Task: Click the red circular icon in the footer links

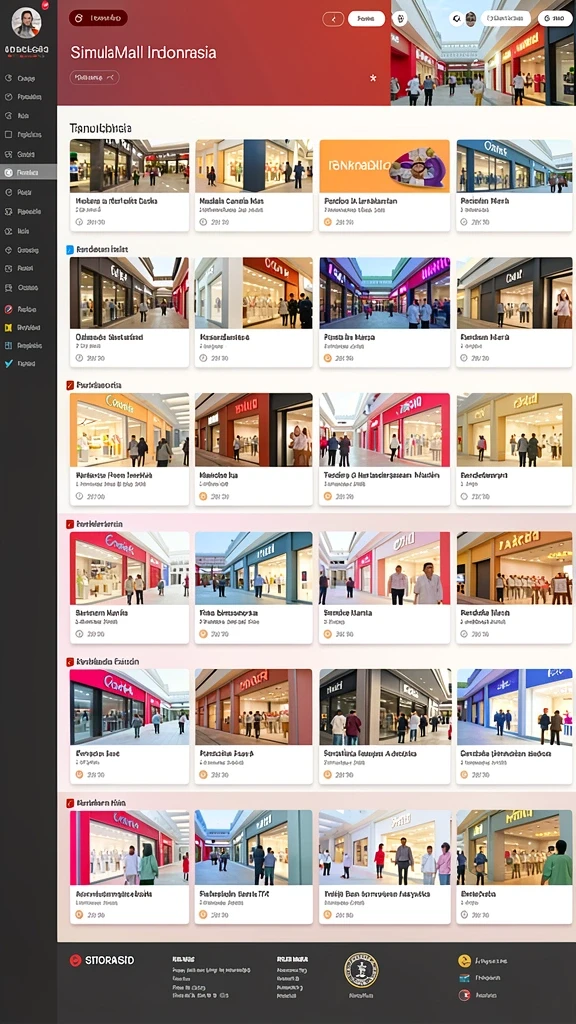Action: click(x=464, y=995)
